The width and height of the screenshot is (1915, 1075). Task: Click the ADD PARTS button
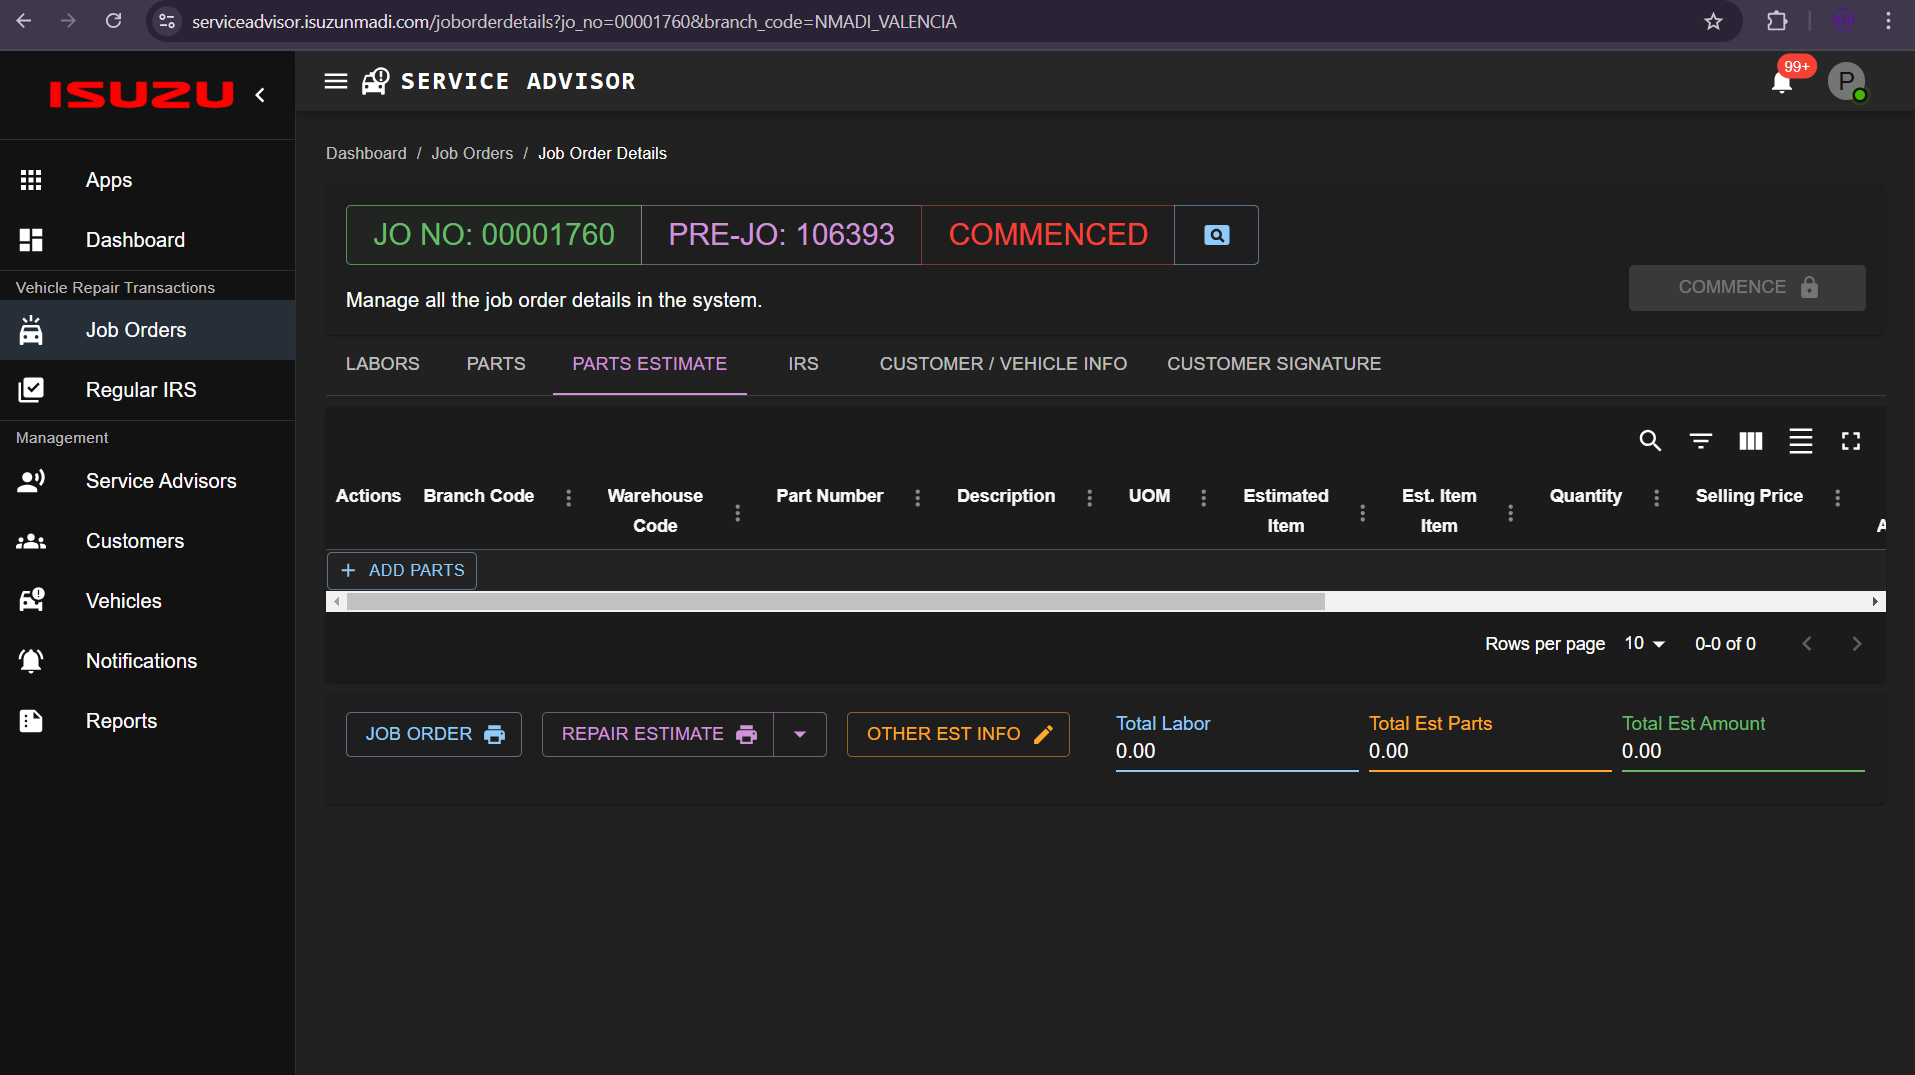[402, 570]
